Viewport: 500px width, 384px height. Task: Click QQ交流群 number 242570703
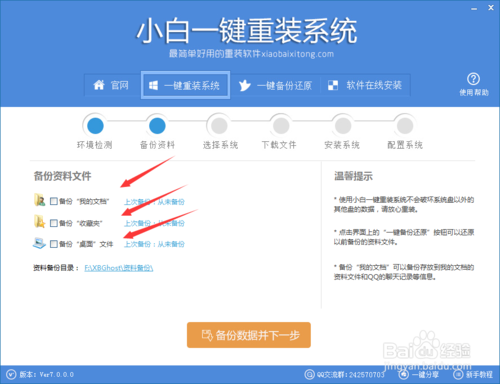click(366, 375)
